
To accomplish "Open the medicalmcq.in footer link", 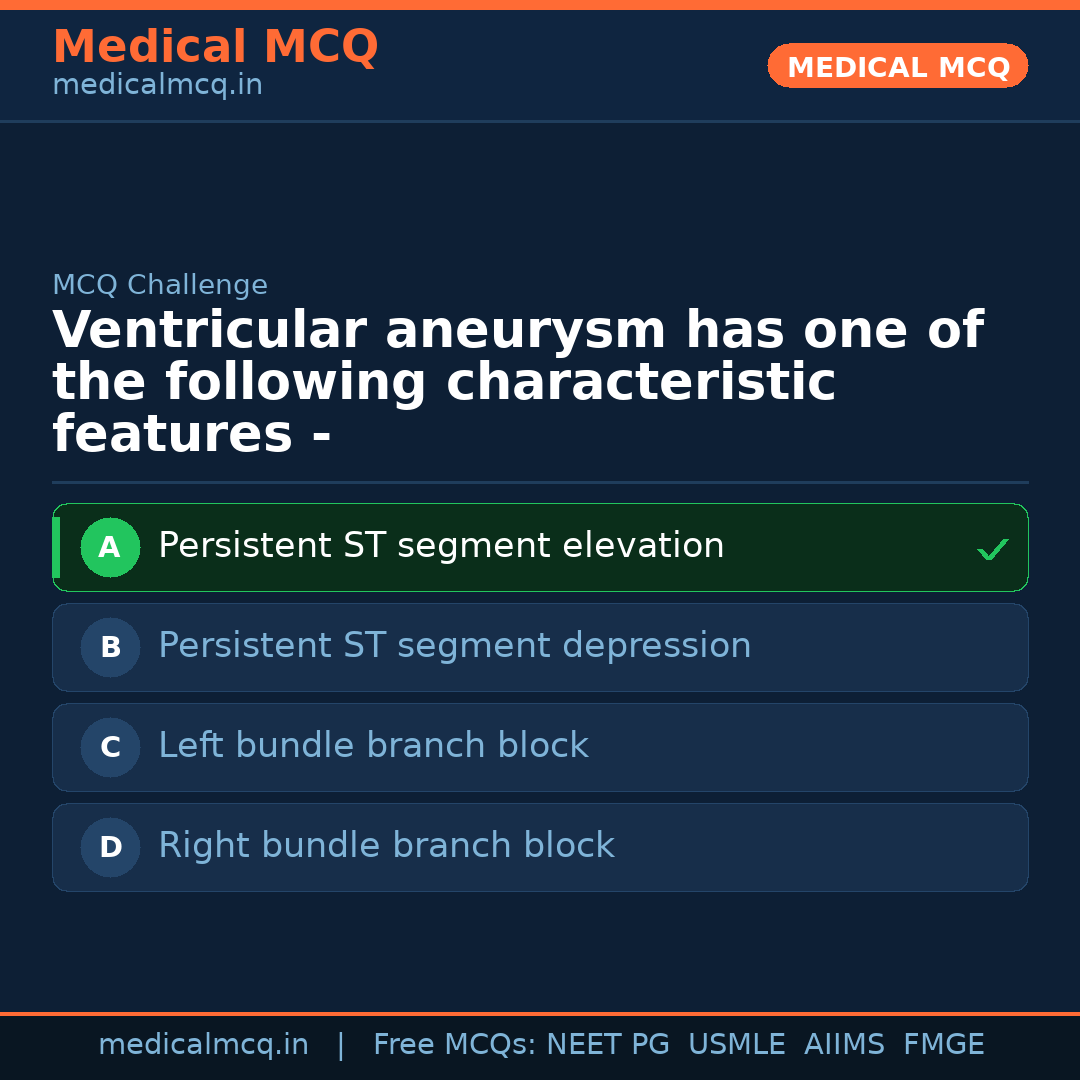I will 204,1044.
